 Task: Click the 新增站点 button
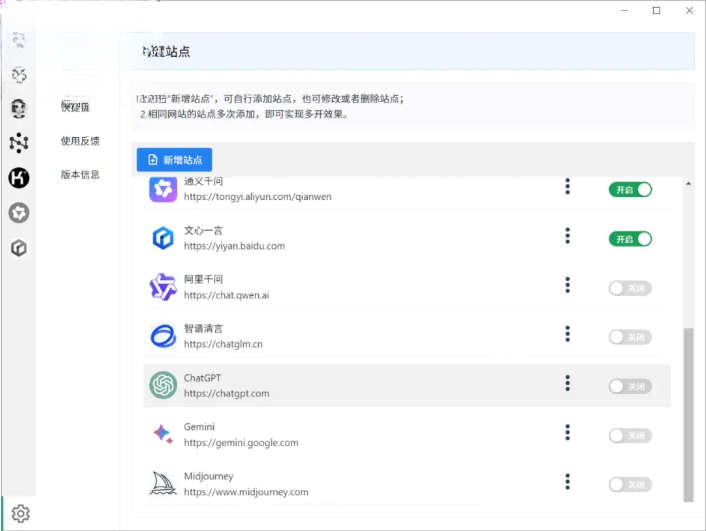pyautogui.click(x=174, y=159)
